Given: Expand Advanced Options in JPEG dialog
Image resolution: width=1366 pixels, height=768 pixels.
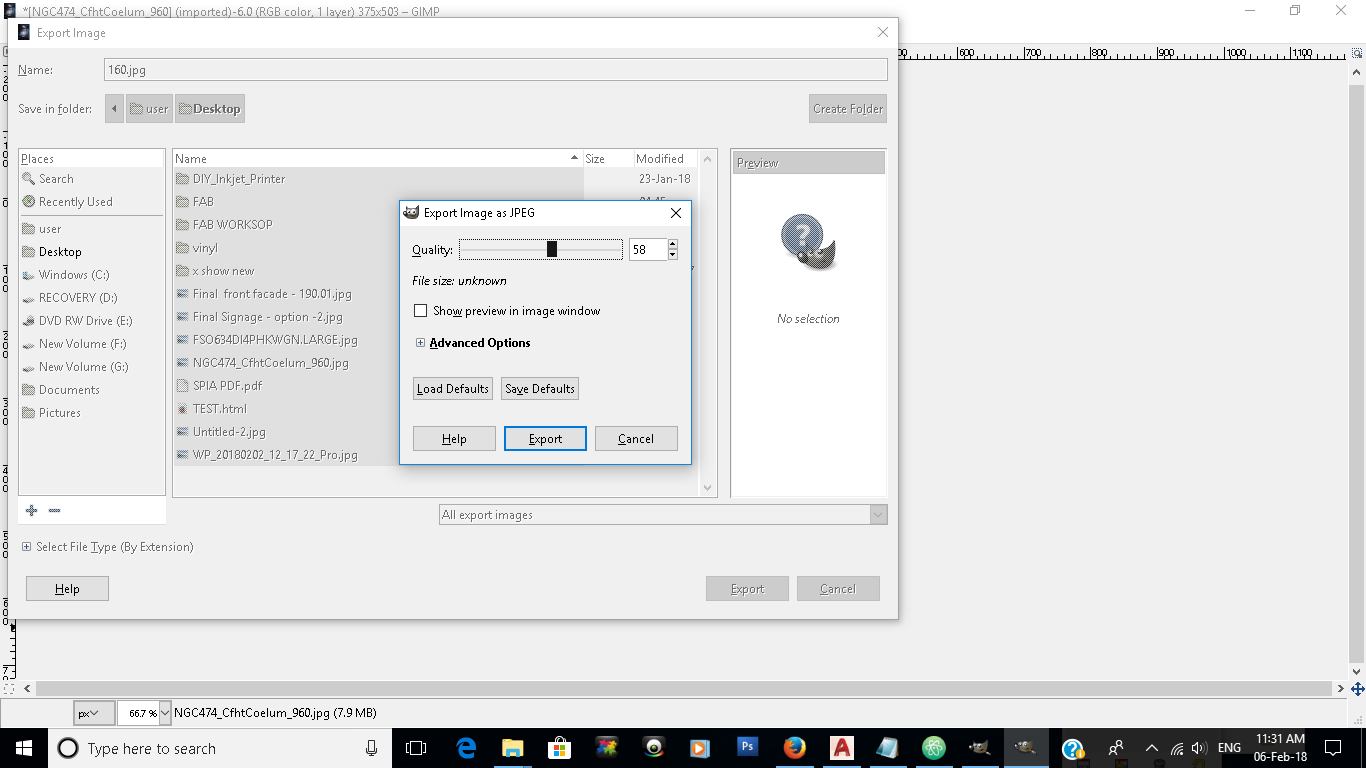Looking at the screenshot, I should pyautogui.click(x=421, y=343).
